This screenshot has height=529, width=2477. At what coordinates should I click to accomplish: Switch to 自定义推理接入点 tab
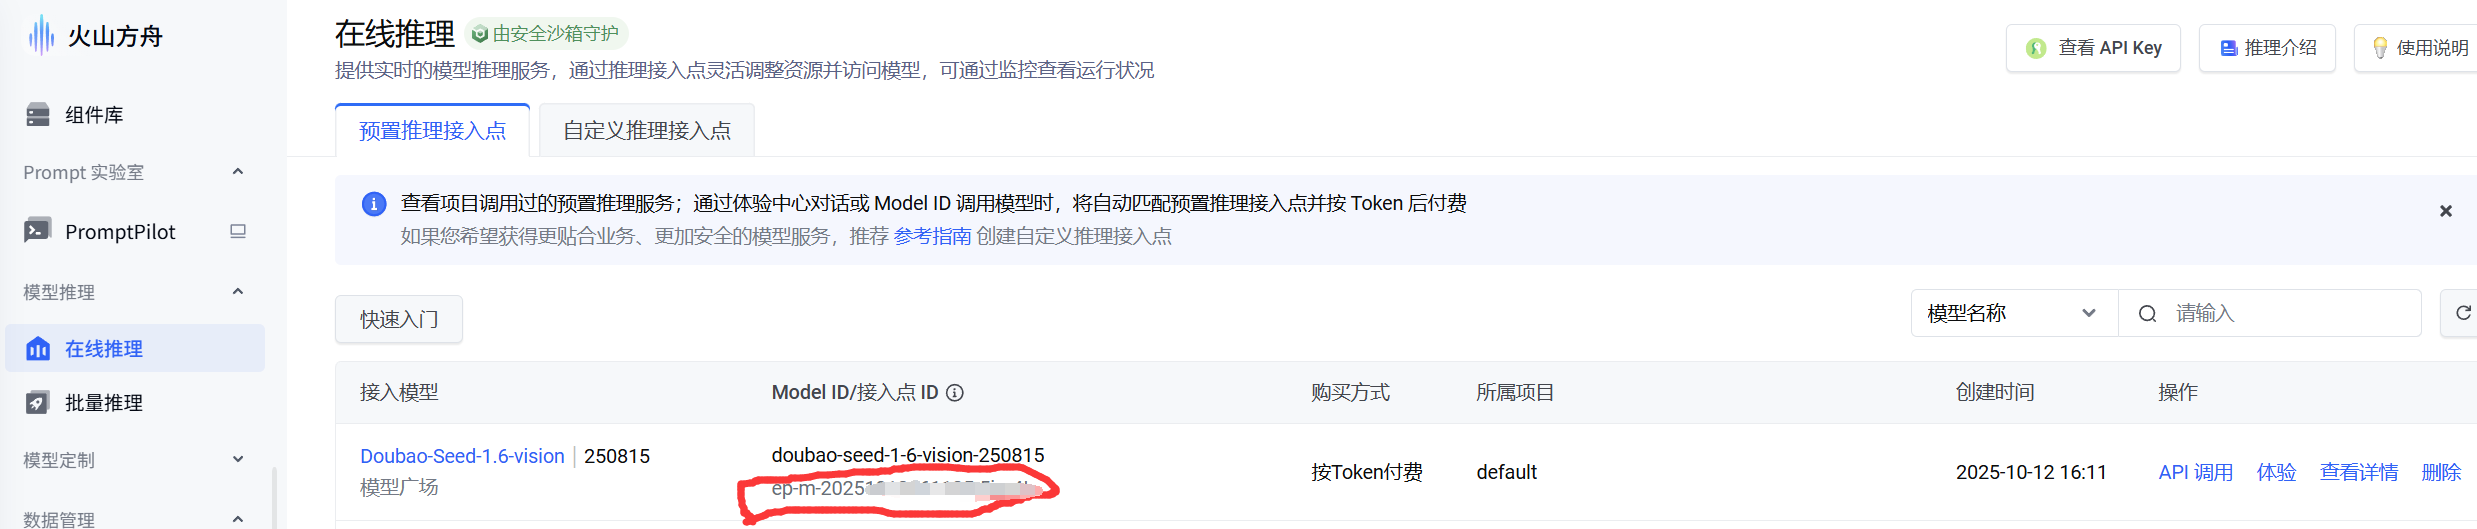647,131
